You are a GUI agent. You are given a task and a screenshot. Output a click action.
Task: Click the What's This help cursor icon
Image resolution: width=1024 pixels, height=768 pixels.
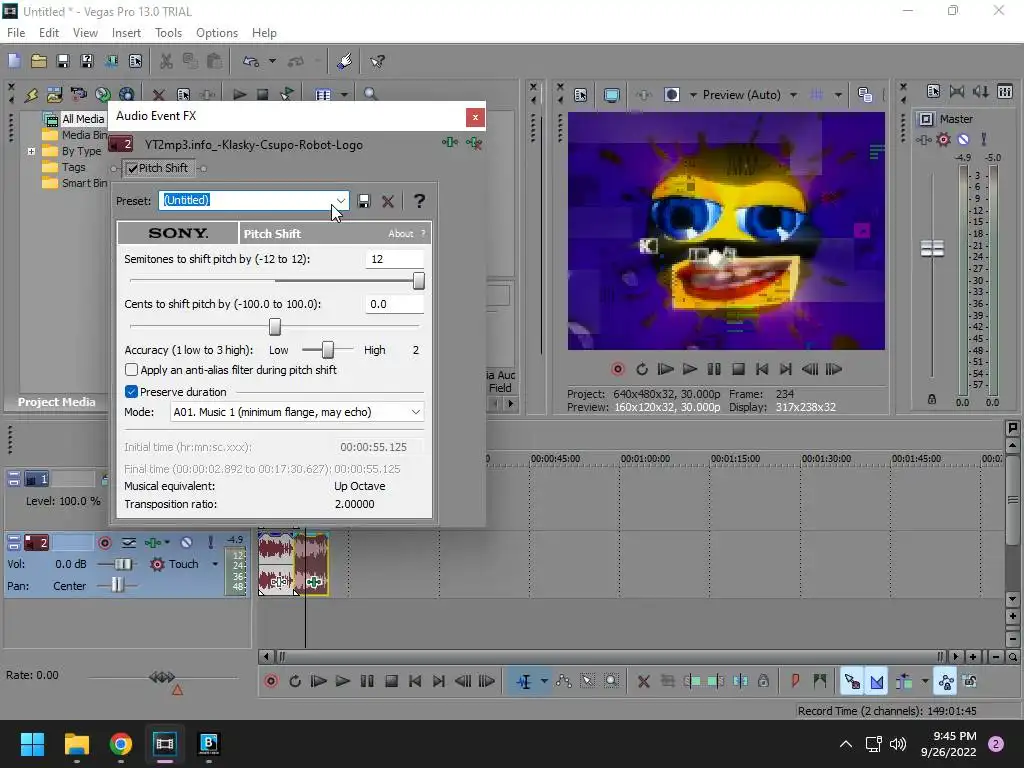pos(377,61)
